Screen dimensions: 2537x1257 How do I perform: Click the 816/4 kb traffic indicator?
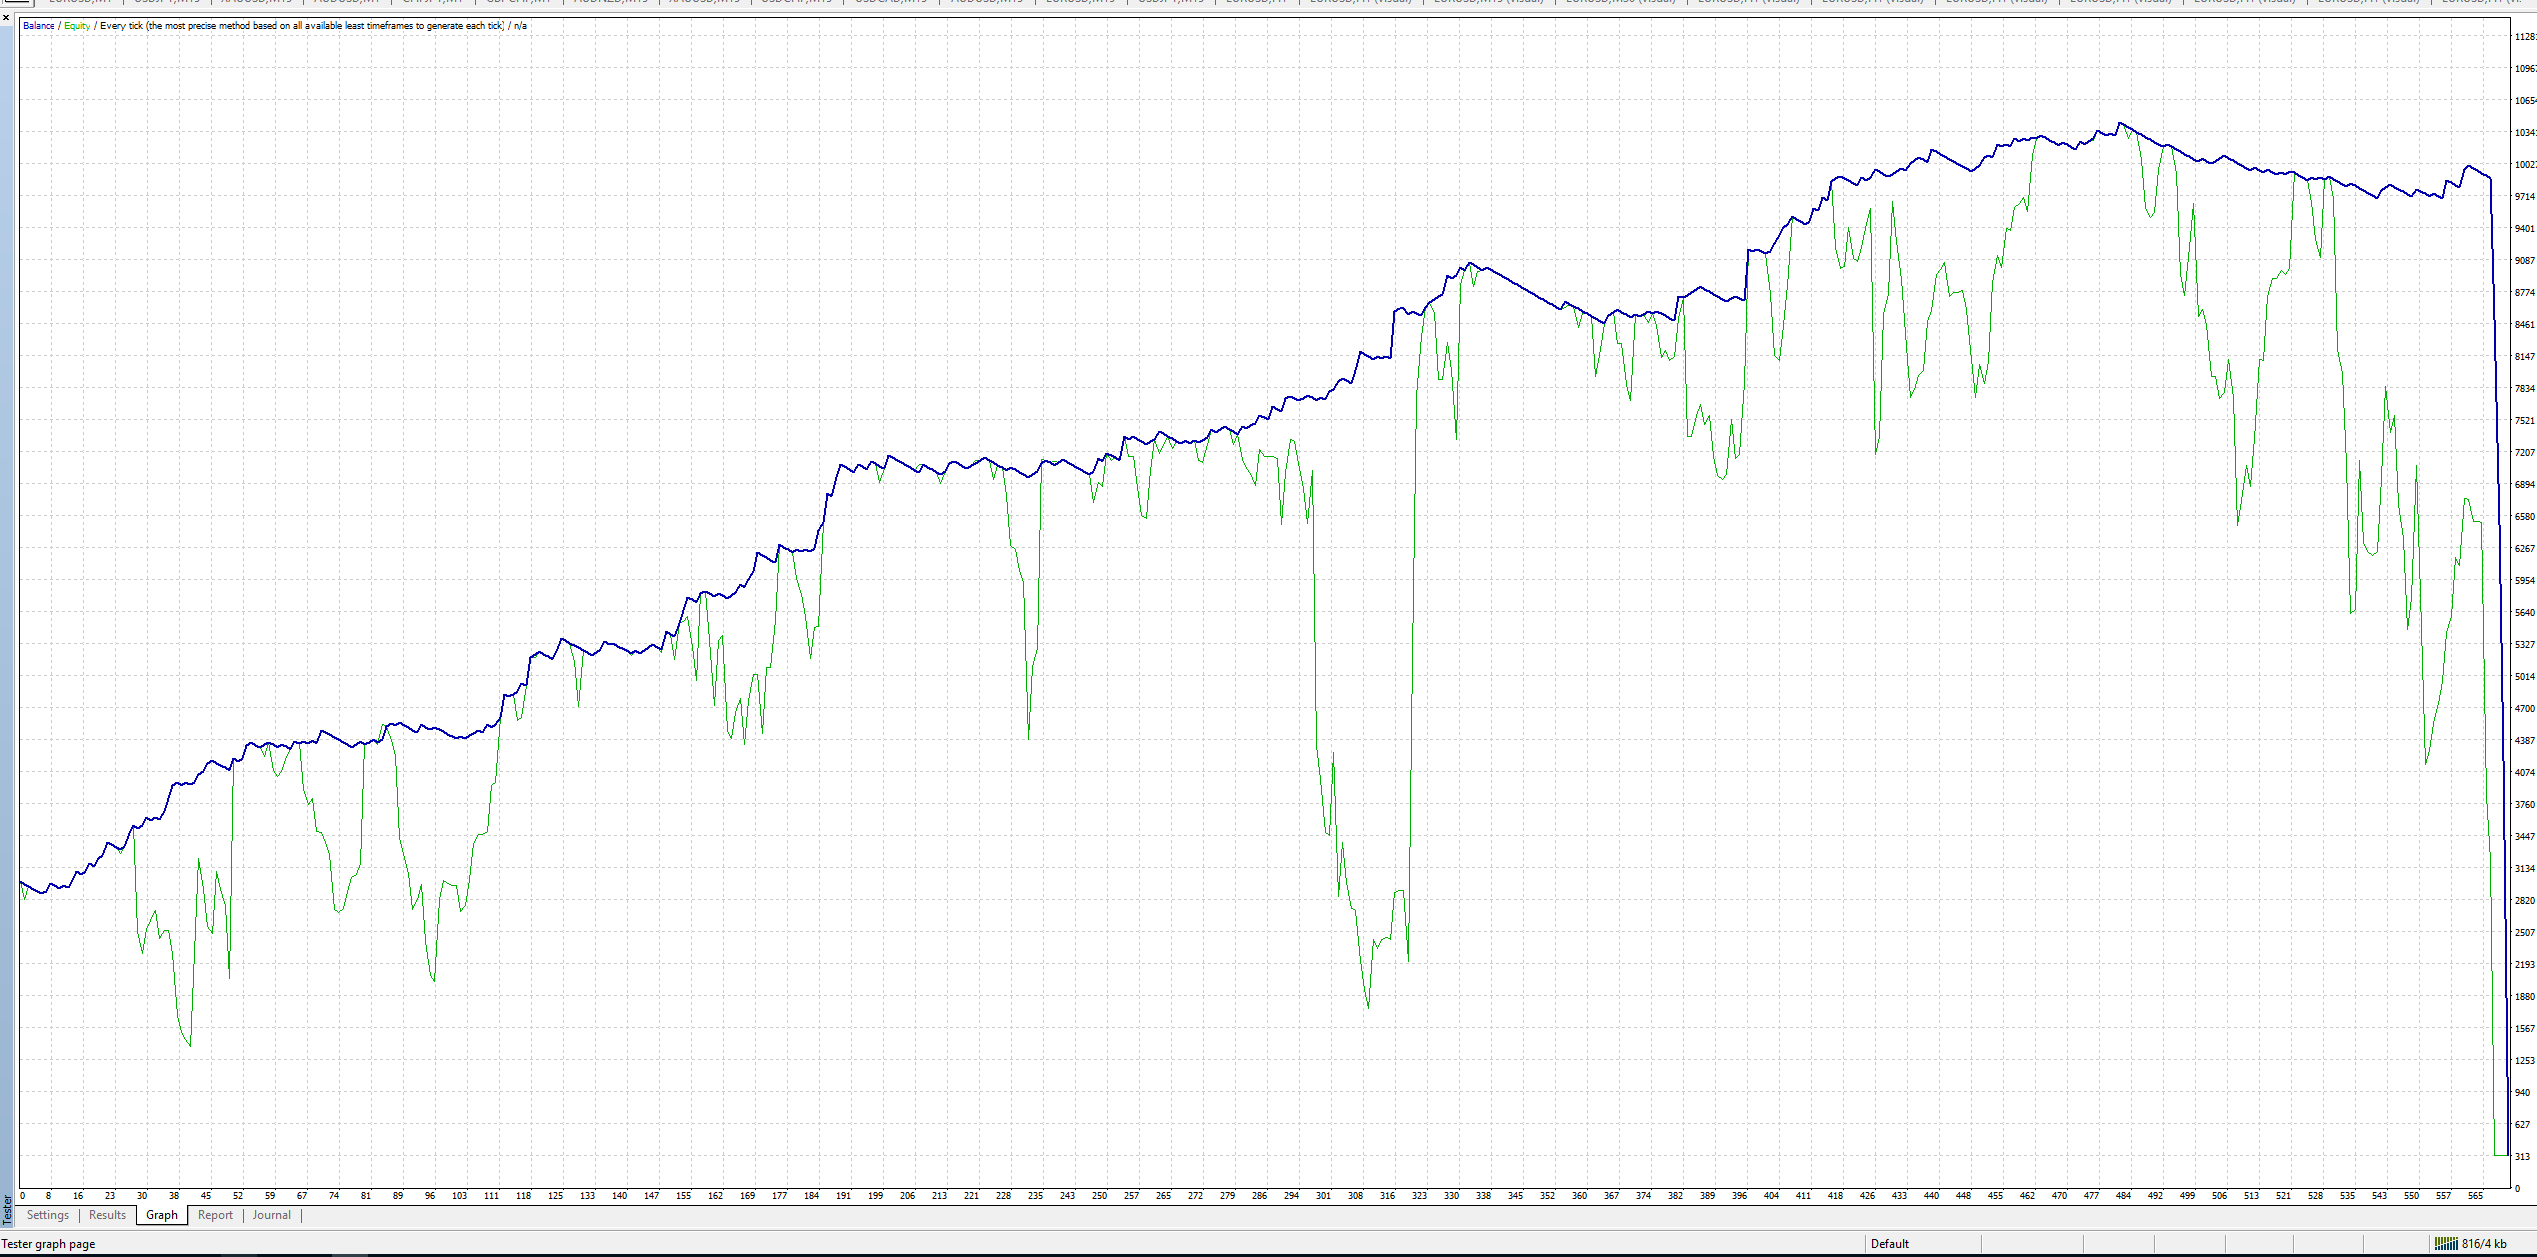click(2484, 1244)
